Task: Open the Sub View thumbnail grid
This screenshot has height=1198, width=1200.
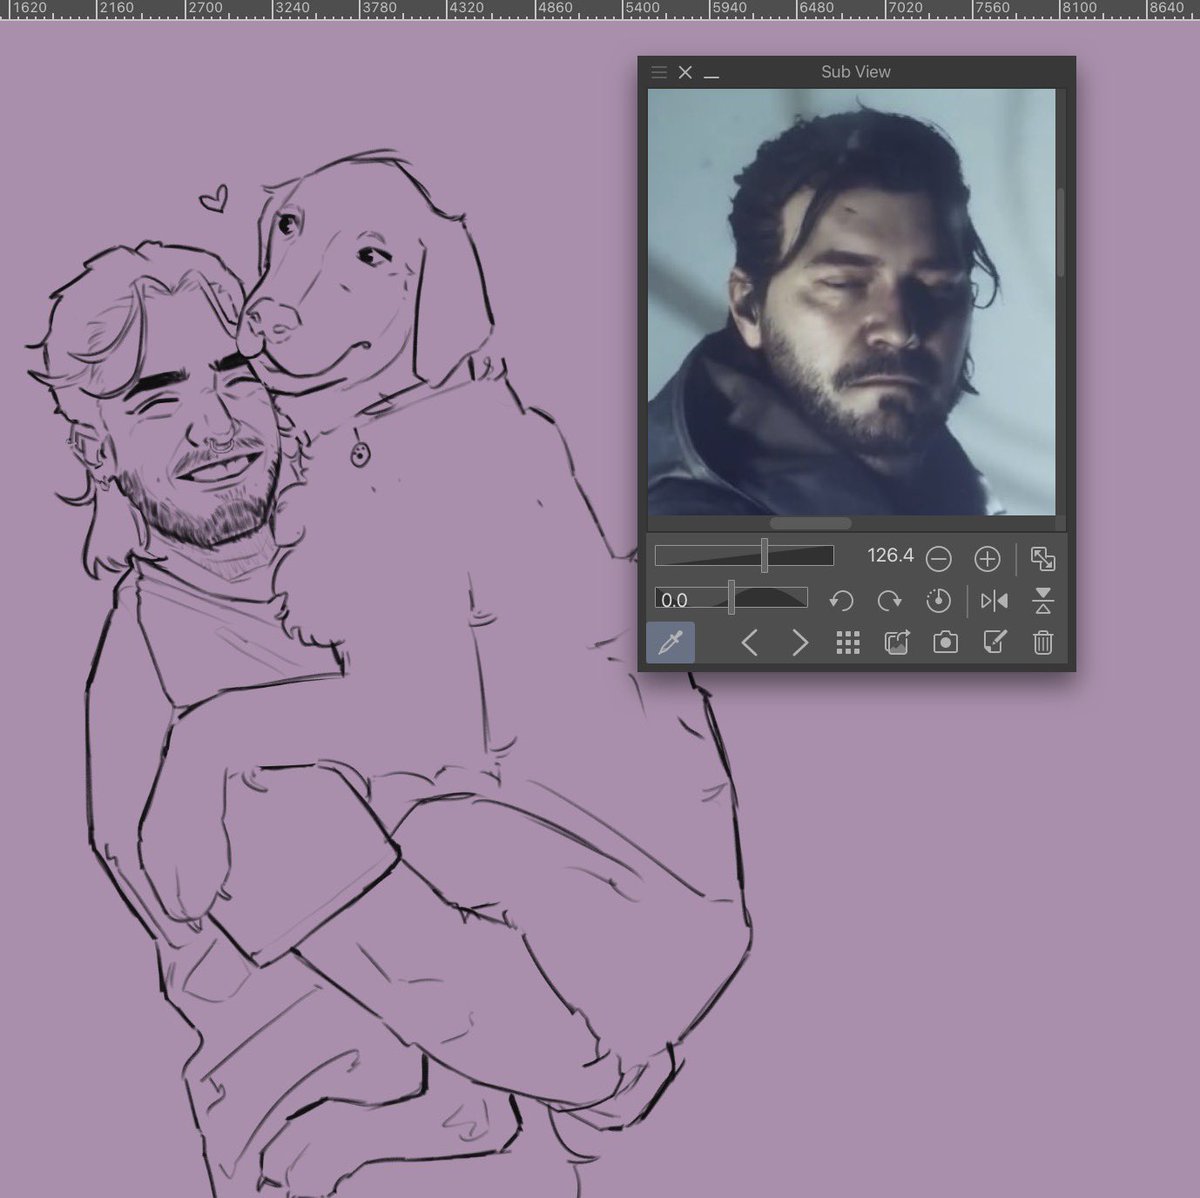Action: click(x=848, y=643)
